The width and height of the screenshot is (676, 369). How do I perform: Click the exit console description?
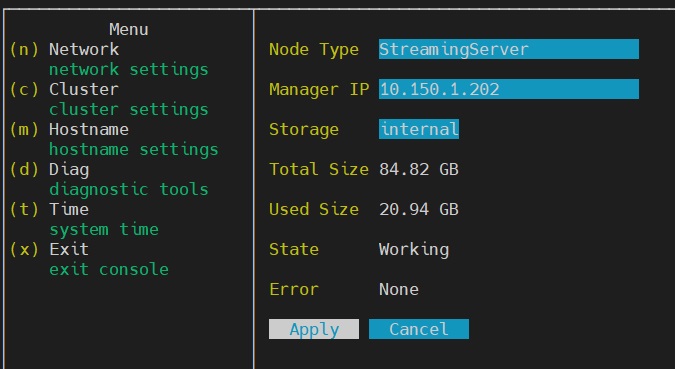[x=109, y=269]
